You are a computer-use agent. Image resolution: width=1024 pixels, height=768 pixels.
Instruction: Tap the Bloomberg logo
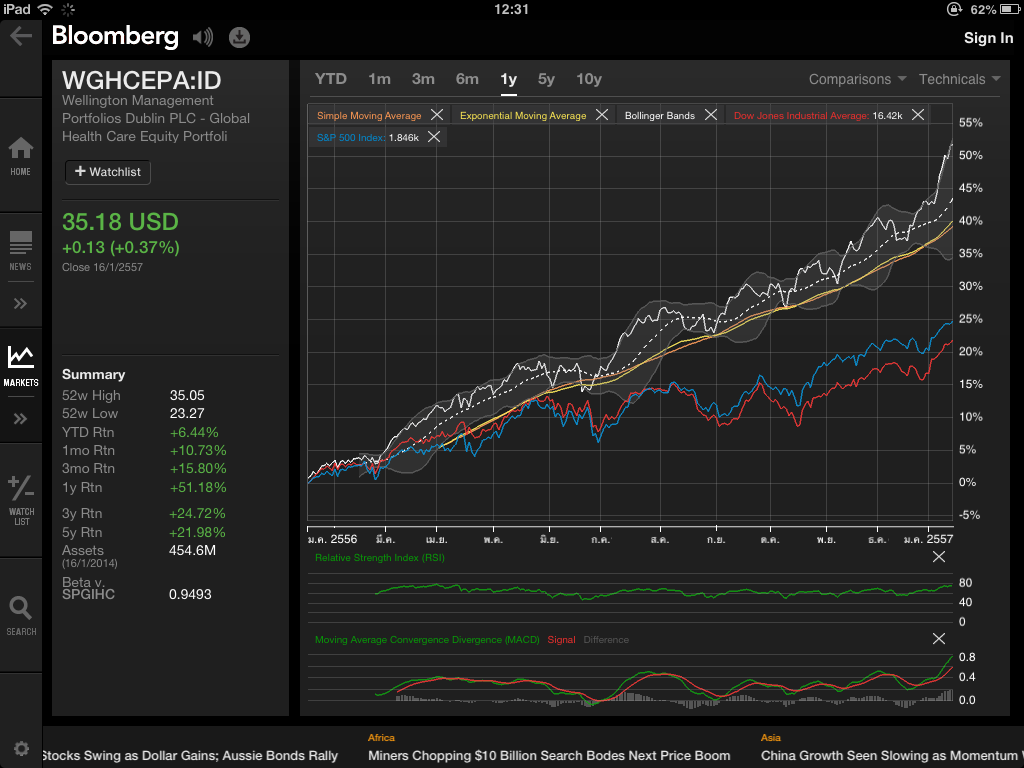pos(115,36)
